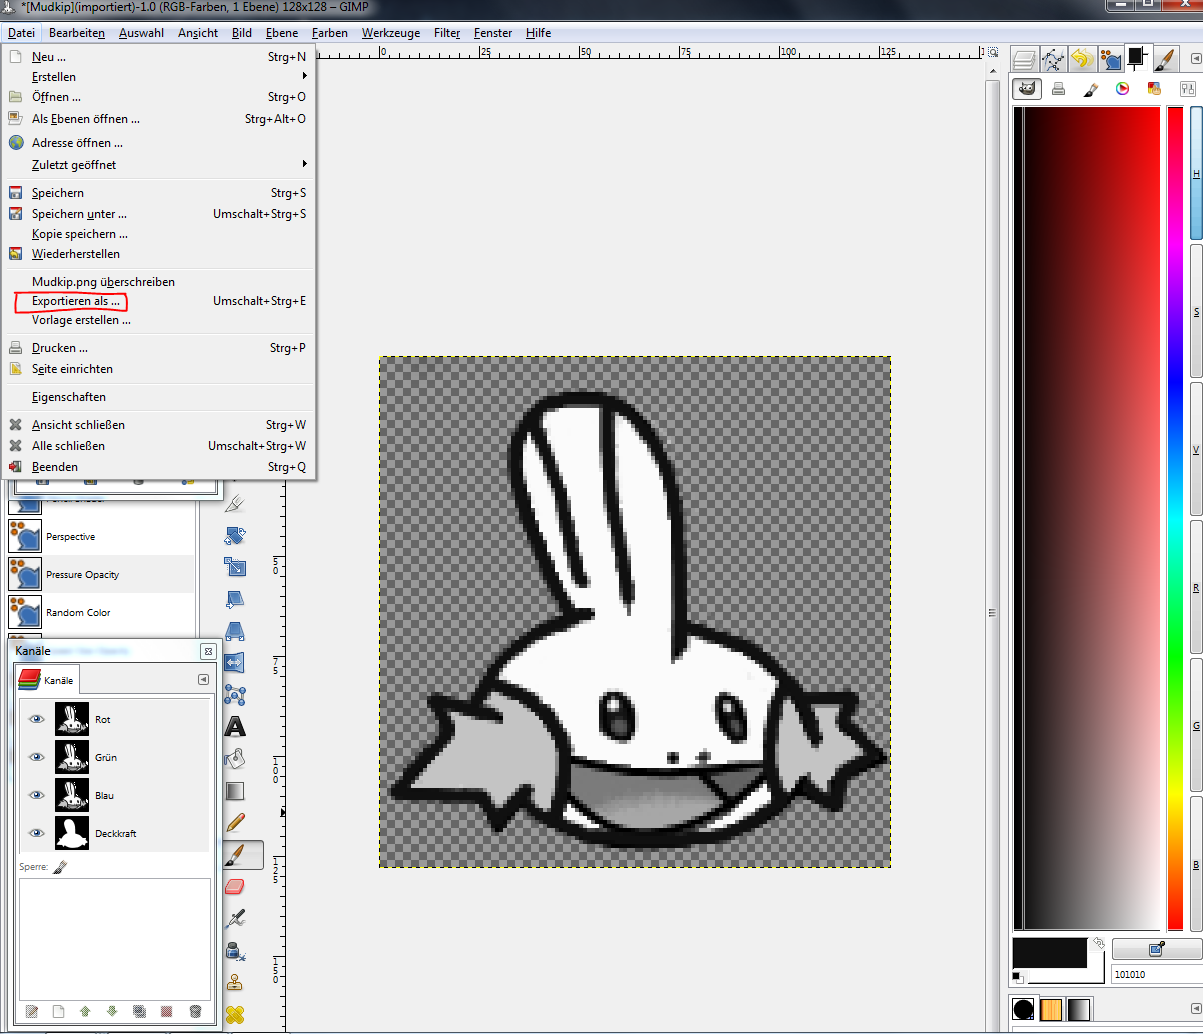Select the Eraser tool
1203x1034 pixels.
(x=235, y=886)
